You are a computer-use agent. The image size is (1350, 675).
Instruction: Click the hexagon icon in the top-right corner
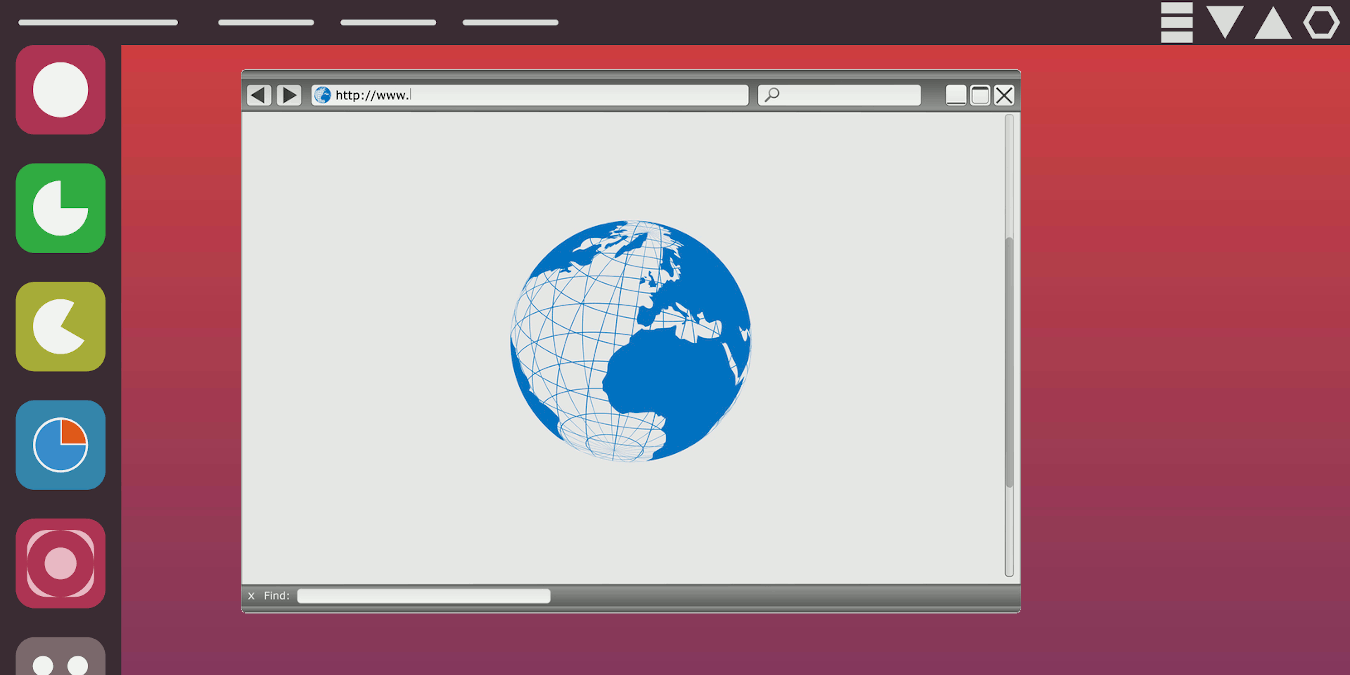[x=1322, y=22]
